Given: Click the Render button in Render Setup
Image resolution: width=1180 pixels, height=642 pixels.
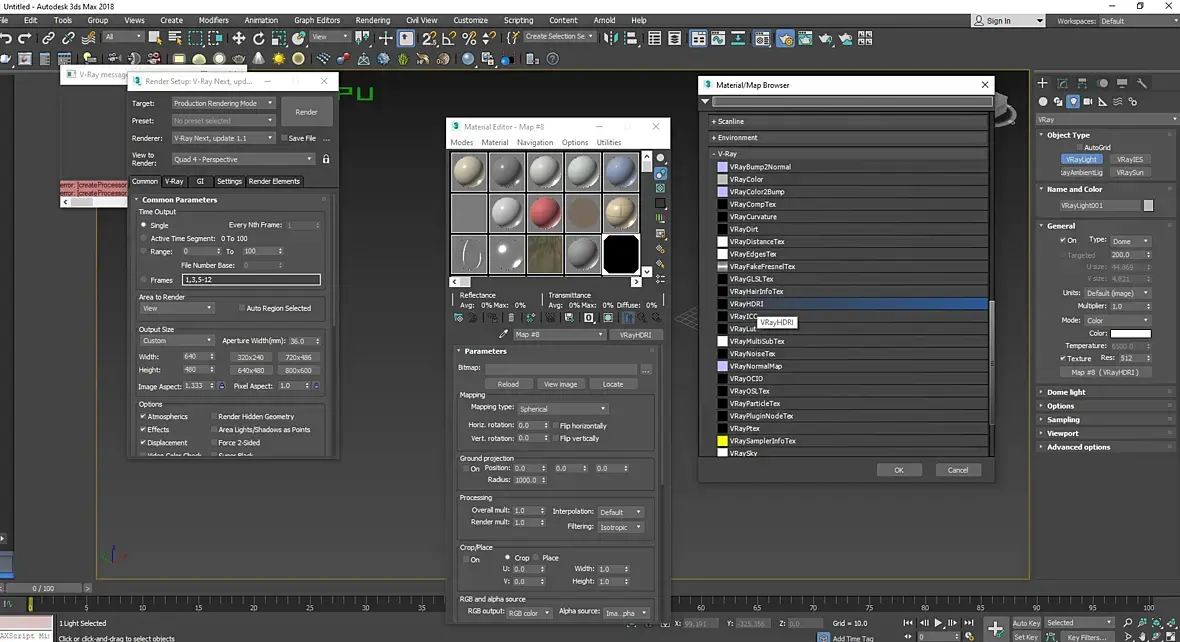Looking at the screenshot, I should coord(306,112).
